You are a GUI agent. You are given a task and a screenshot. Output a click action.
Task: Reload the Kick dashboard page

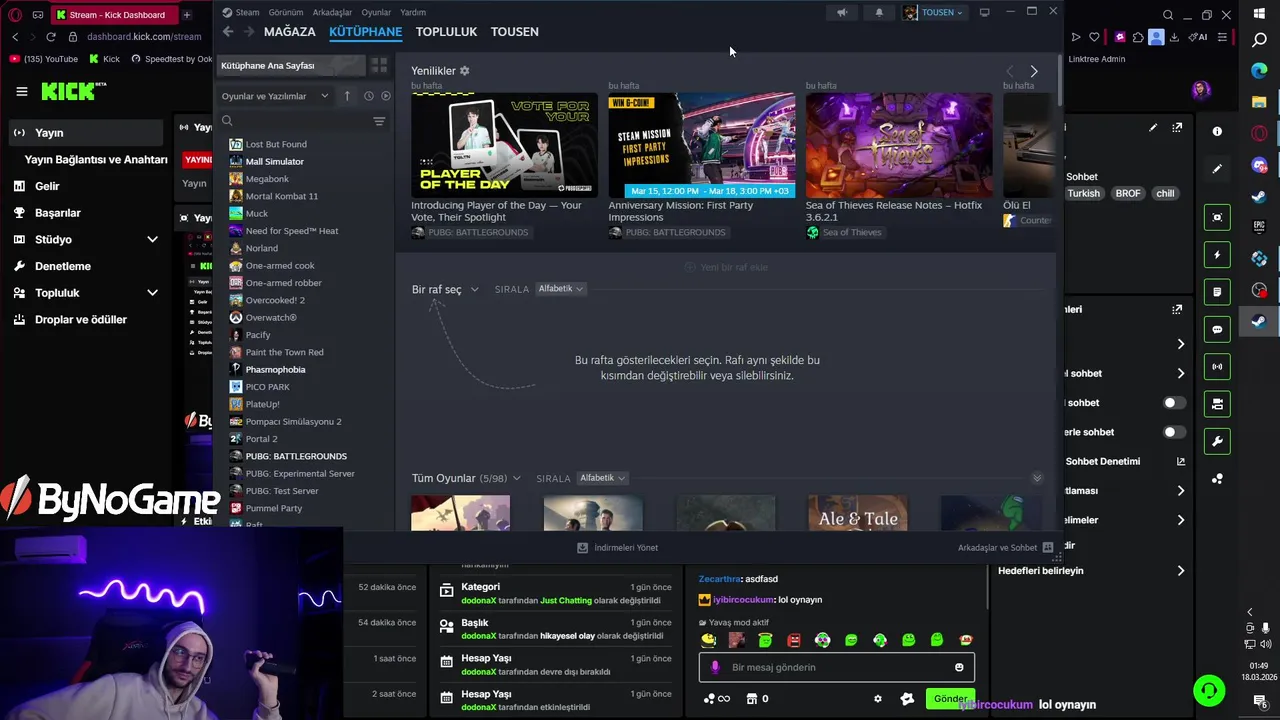click(x=51, y=37)
